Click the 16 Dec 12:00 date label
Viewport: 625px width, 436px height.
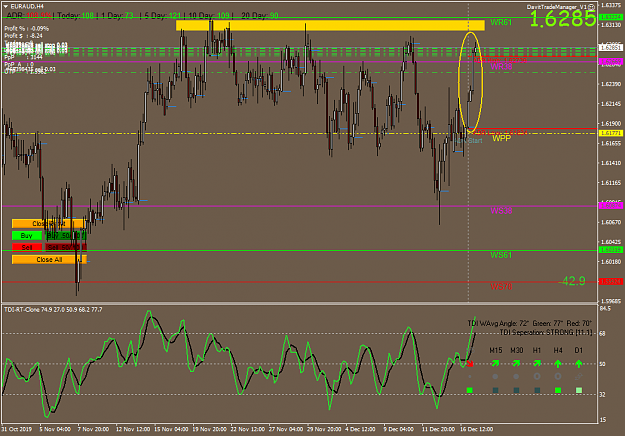[477, 429]
